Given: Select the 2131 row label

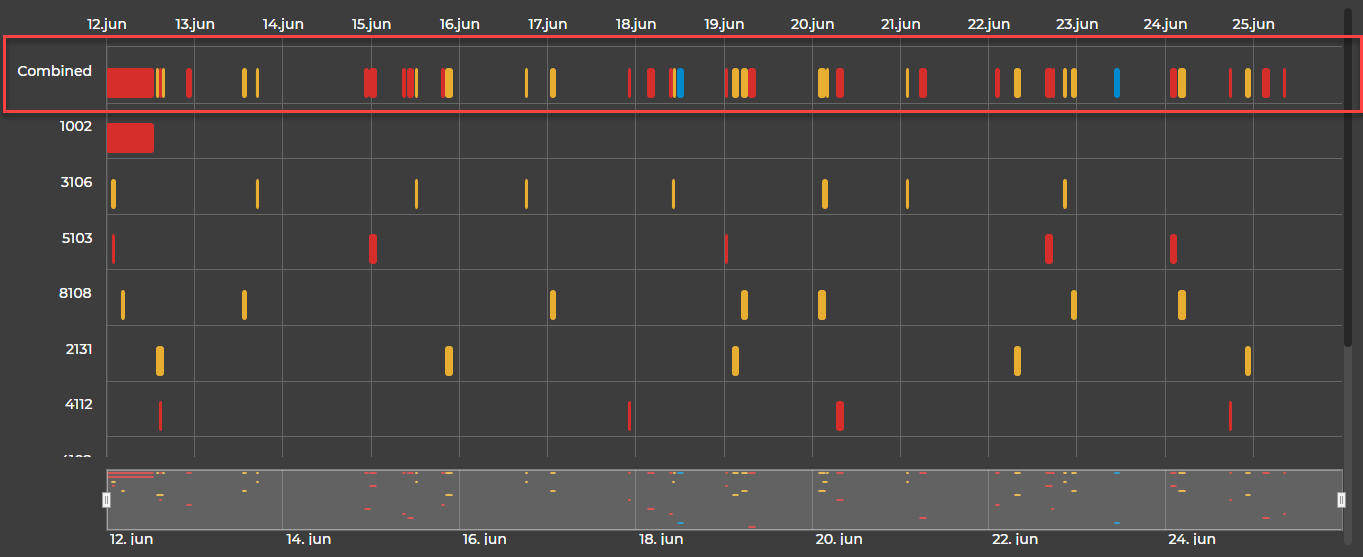Looking at the screenshot, I should coord(78,349).
